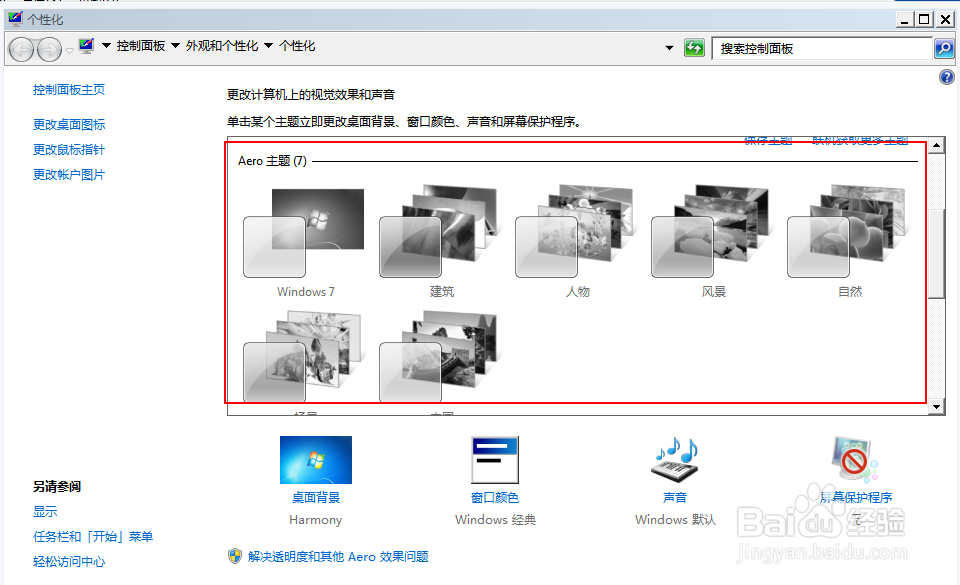Click the 桌面背景 link text

pos(316,497)
